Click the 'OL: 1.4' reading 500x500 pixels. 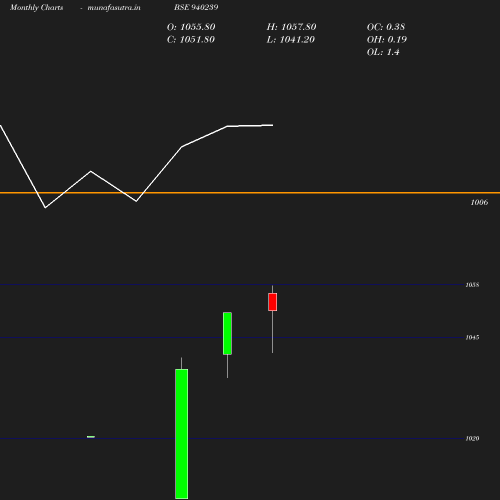[383, 52]
